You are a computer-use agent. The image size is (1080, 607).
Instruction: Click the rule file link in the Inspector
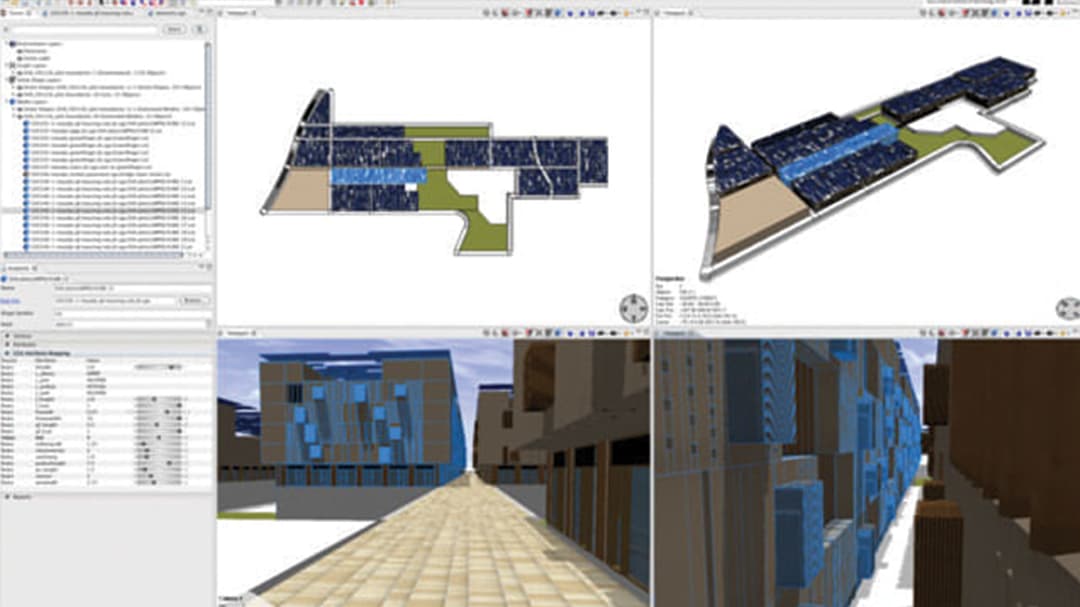(x=10, y=300)
